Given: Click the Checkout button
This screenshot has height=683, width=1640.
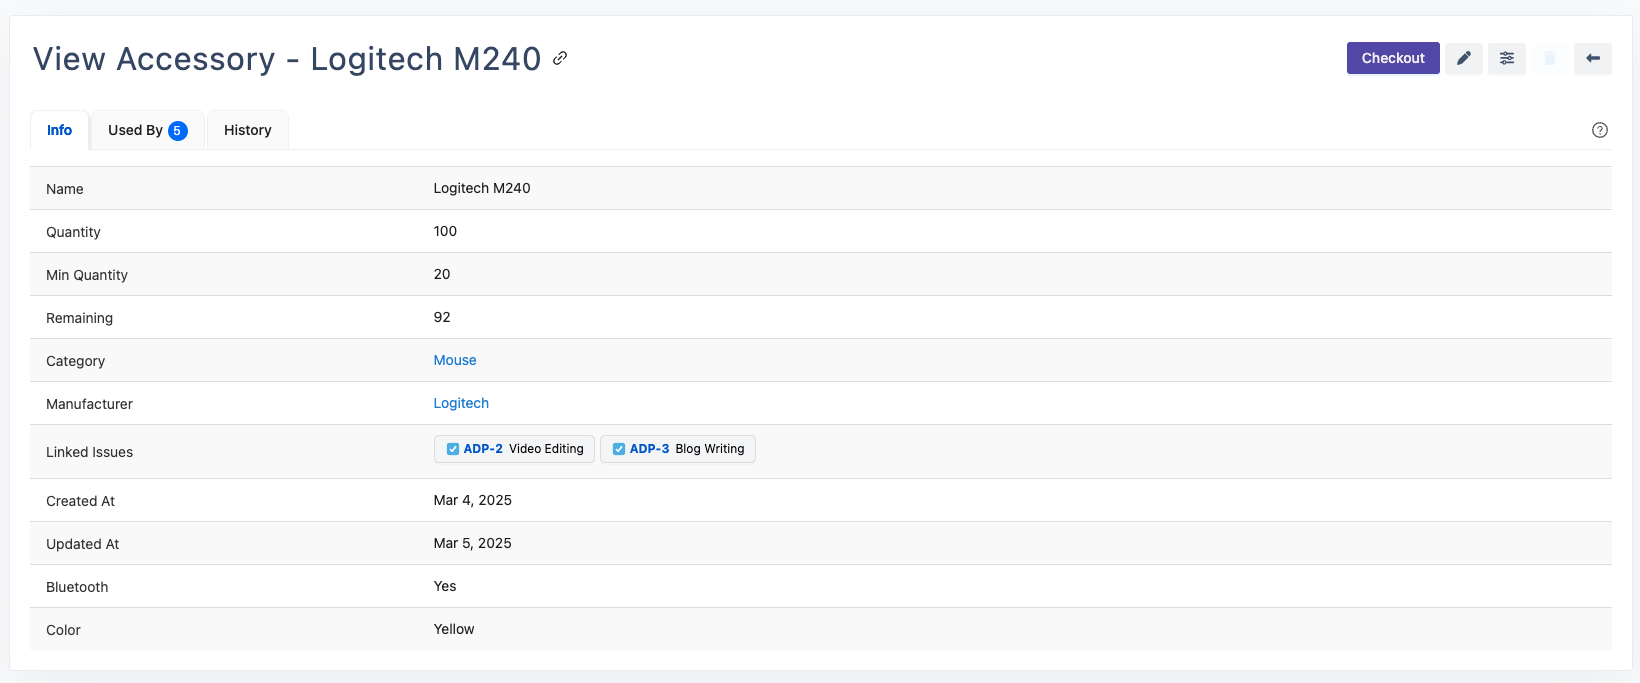Looking at the screenshot, I should pos(1393,58).
